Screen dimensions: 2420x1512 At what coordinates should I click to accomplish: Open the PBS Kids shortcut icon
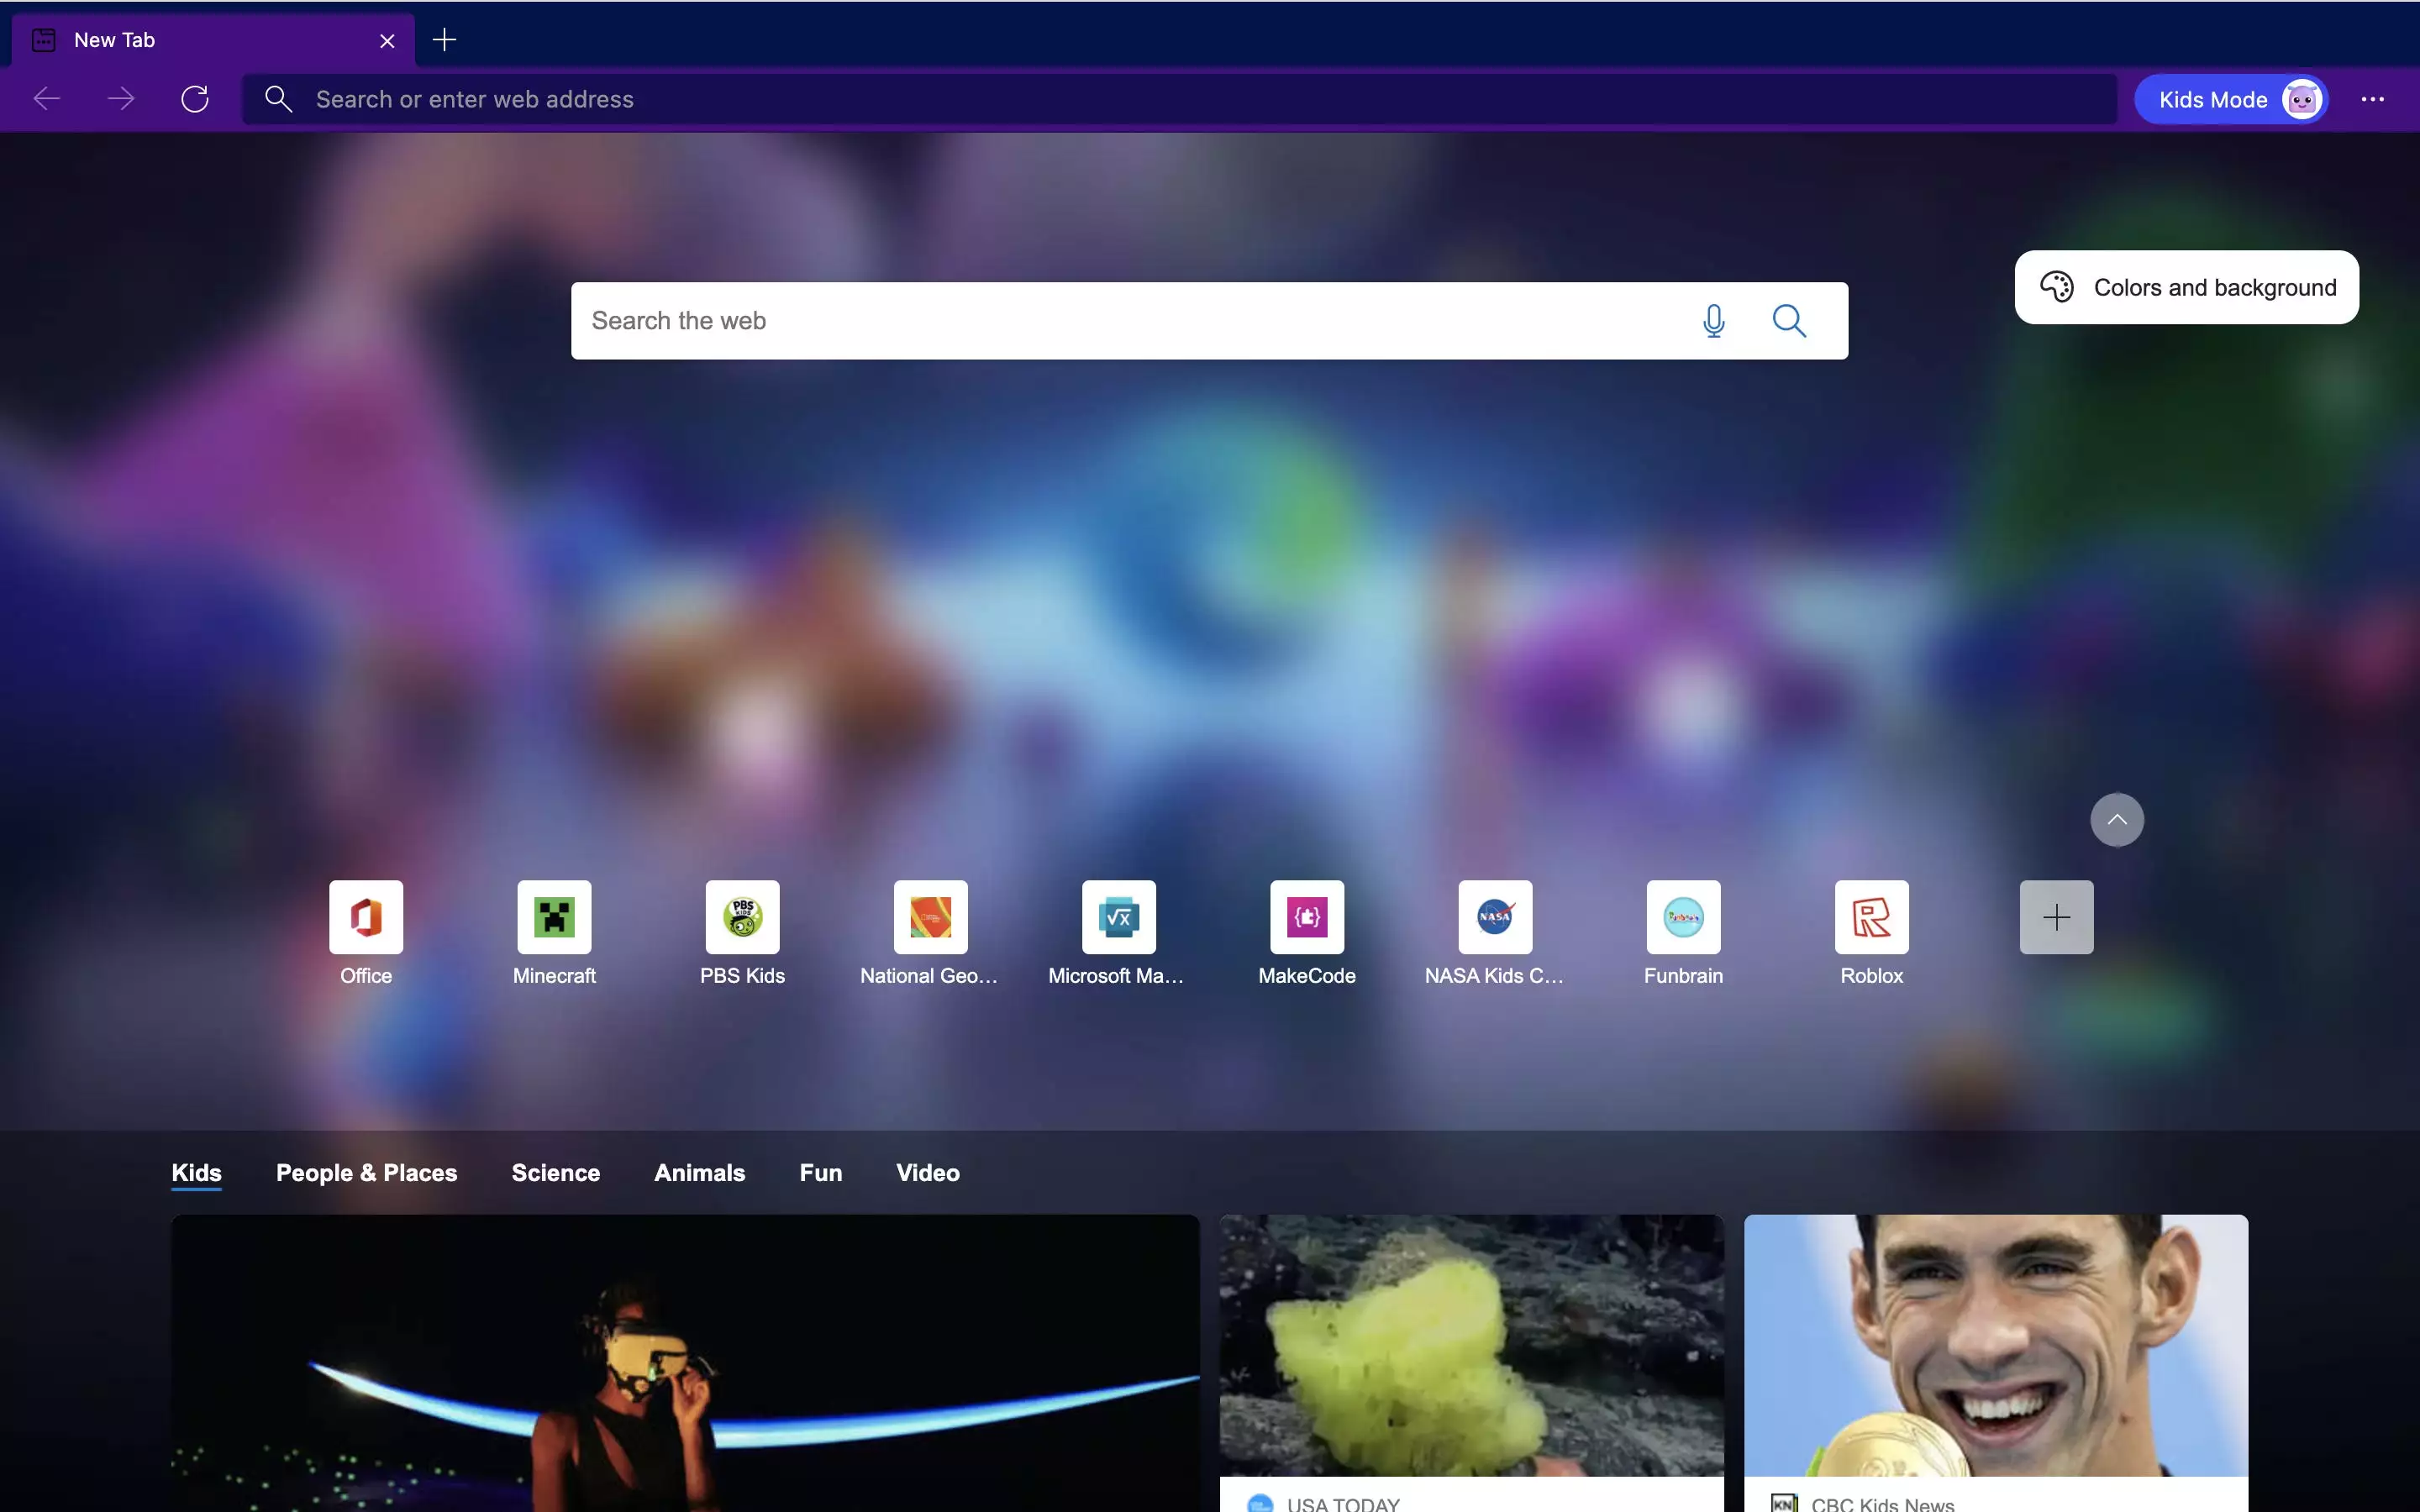coord(742,917)
